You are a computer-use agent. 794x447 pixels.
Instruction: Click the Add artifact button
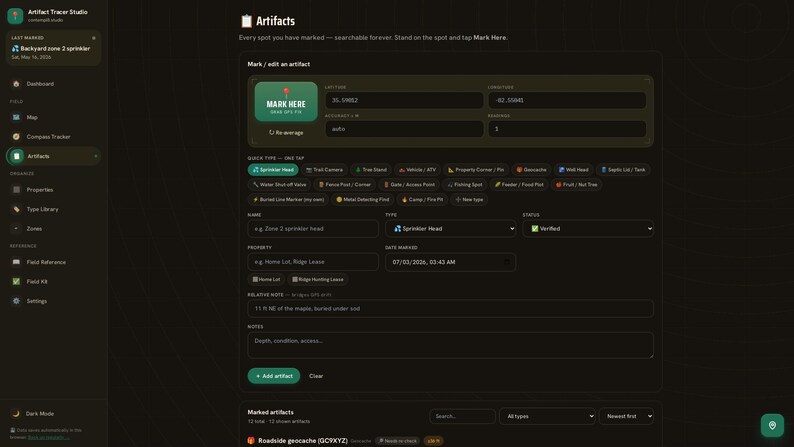tap(274, 376)
